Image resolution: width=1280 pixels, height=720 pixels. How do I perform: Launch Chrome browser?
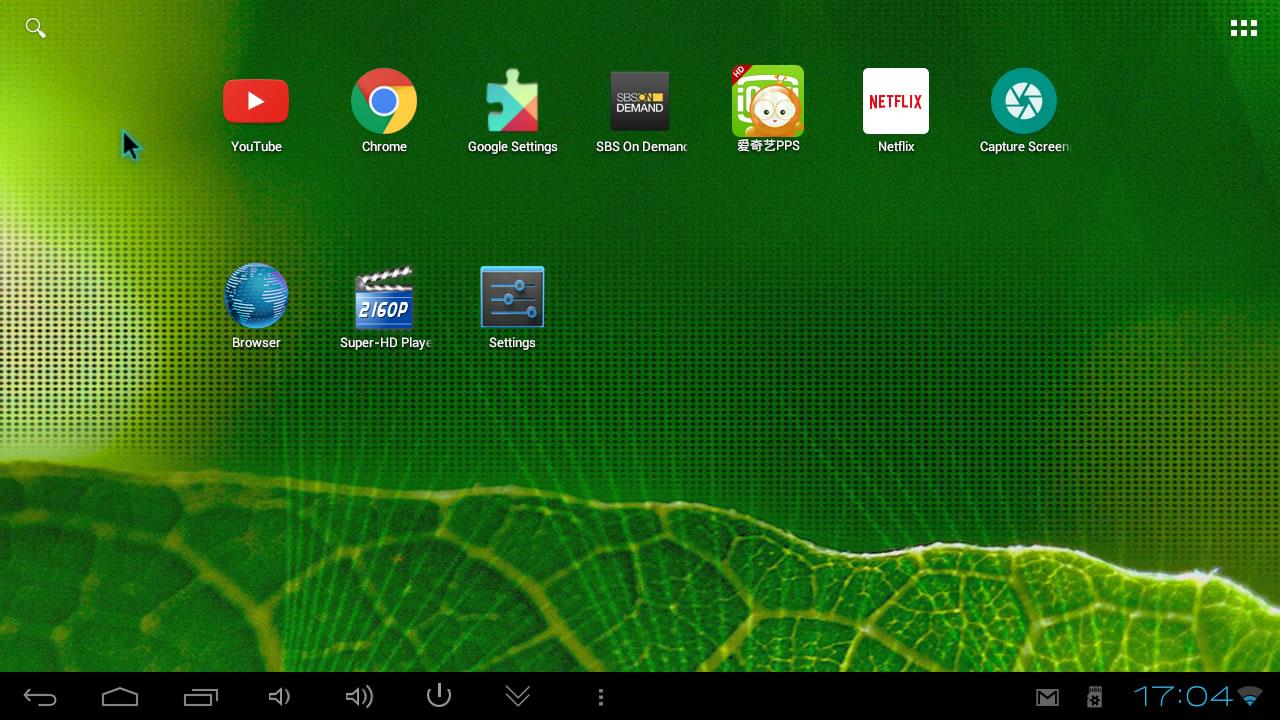(384, 101)
